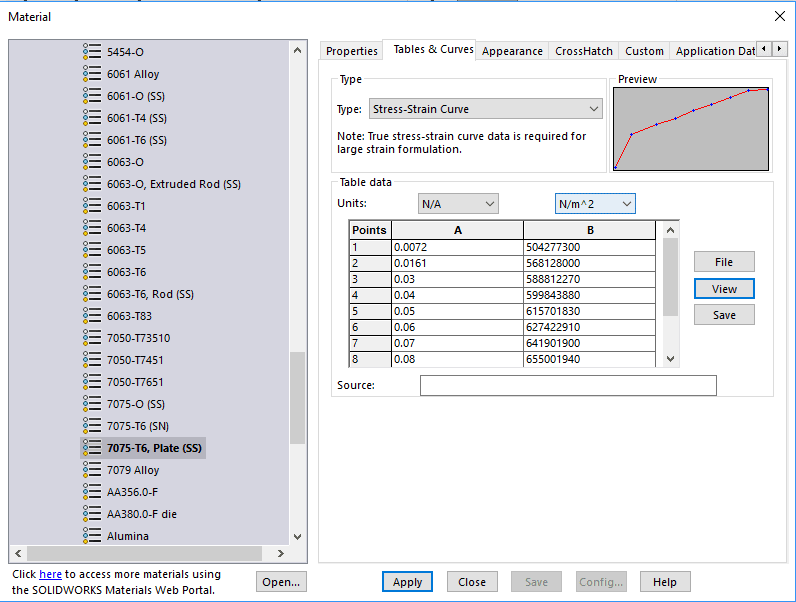Select the 6063-T6, Rod (SS) material
This screenshot has height=602, width=796.
pyautogui.click(x=150, y=294)
